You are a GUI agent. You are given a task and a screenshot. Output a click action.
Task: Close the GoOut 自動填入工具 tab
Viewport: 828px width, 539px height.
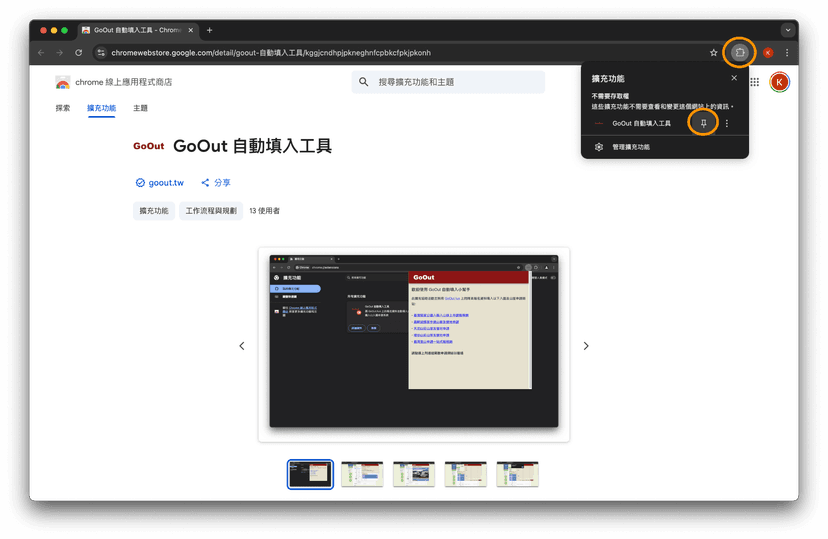click(x=191, y=30)
